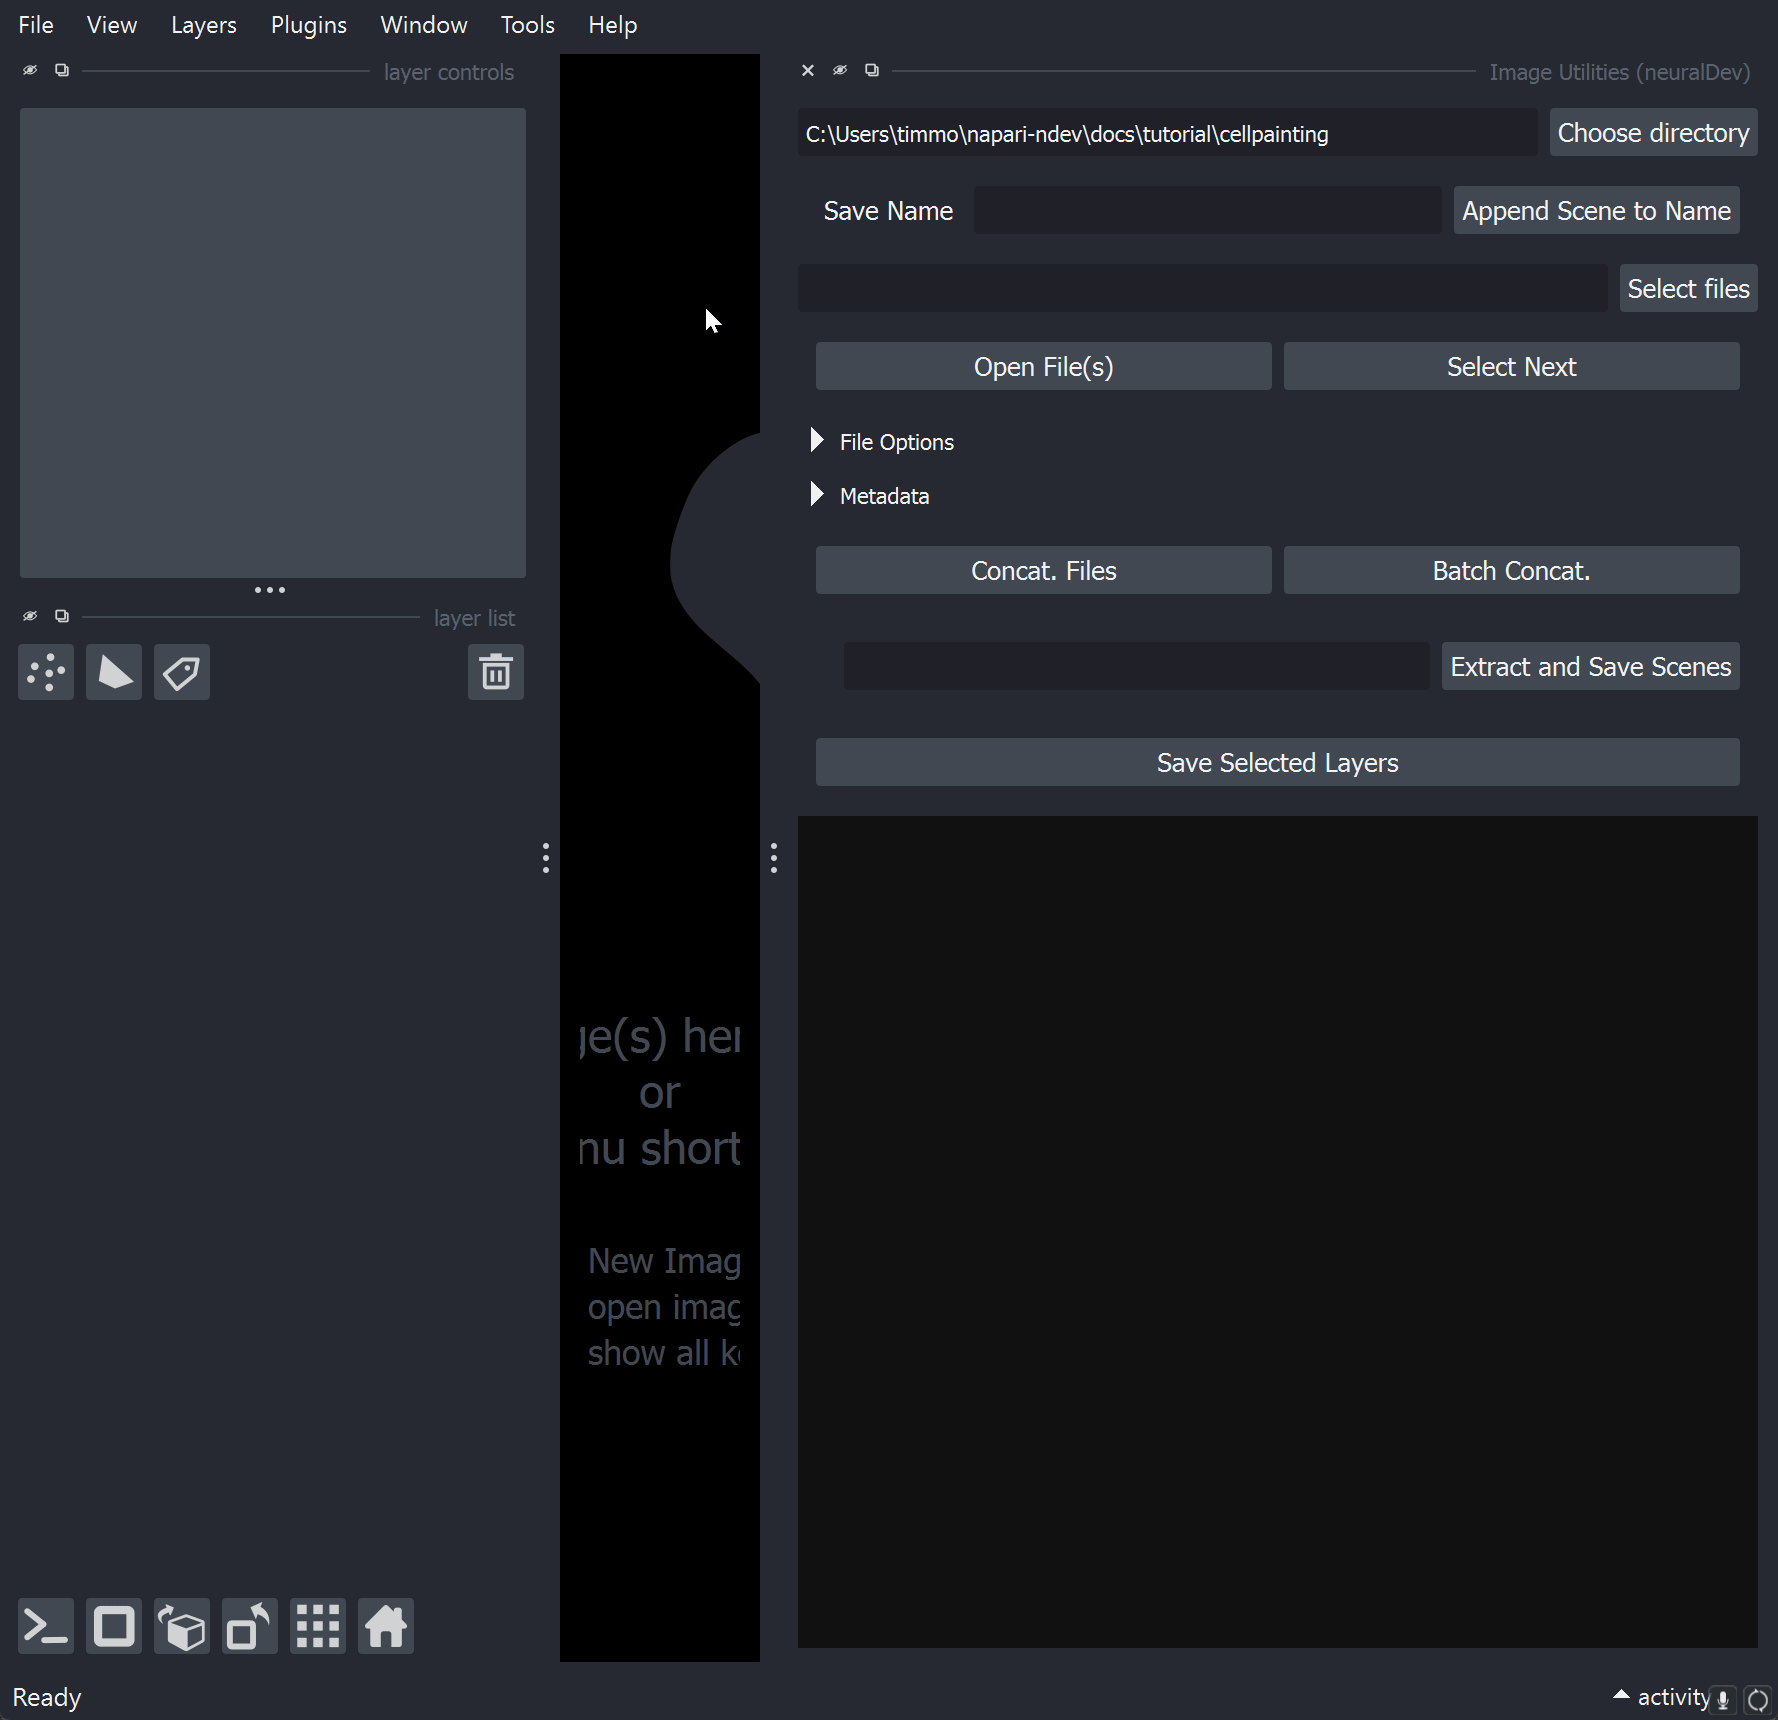Expand the activity dock arrow
This screenshot has height=1720, width=1778.
point(1621,1695)
